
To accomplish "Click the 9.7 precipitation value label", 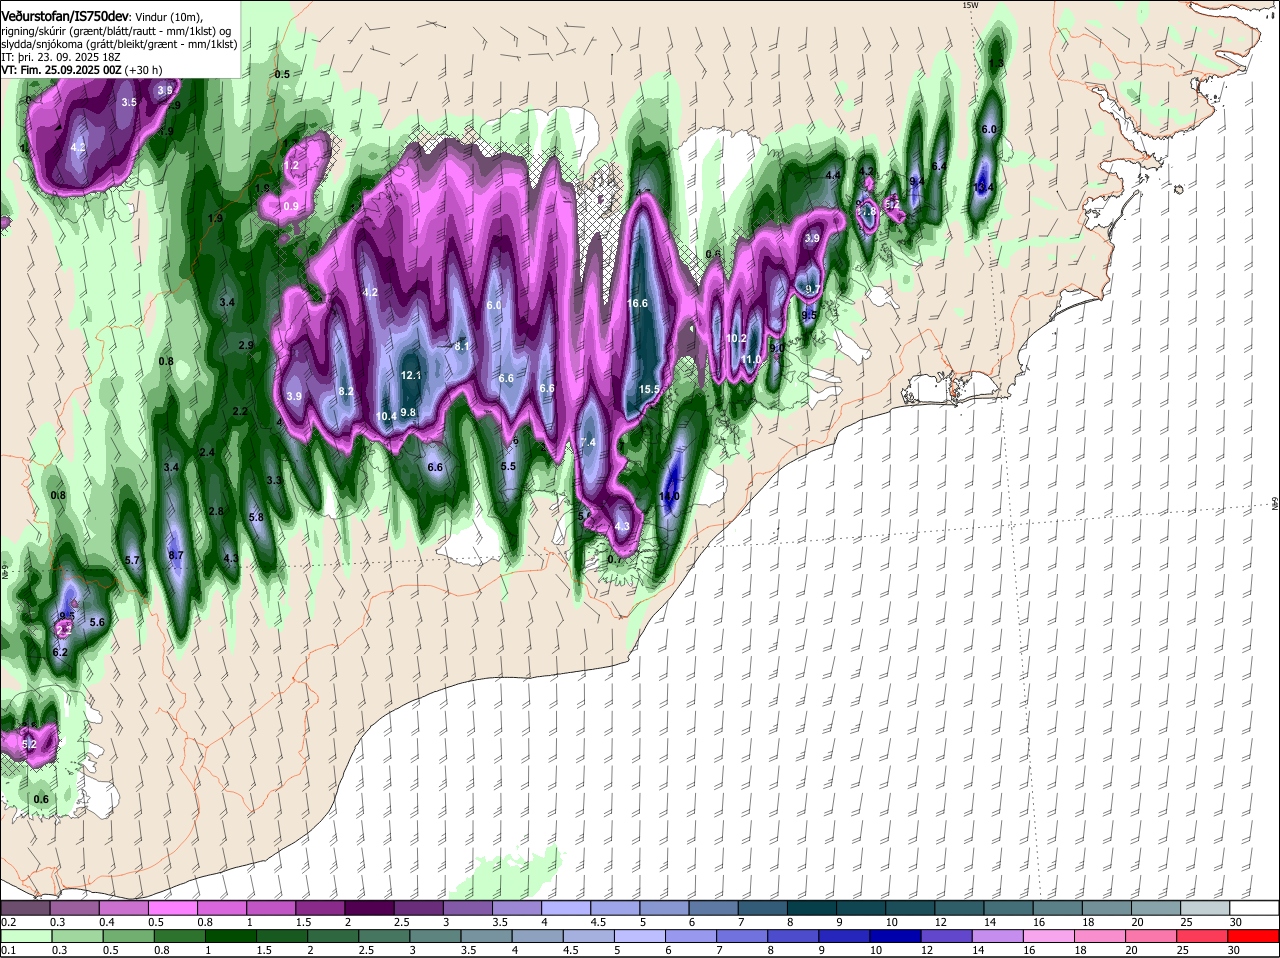I will pyautogui.click(x=813, y=289).
